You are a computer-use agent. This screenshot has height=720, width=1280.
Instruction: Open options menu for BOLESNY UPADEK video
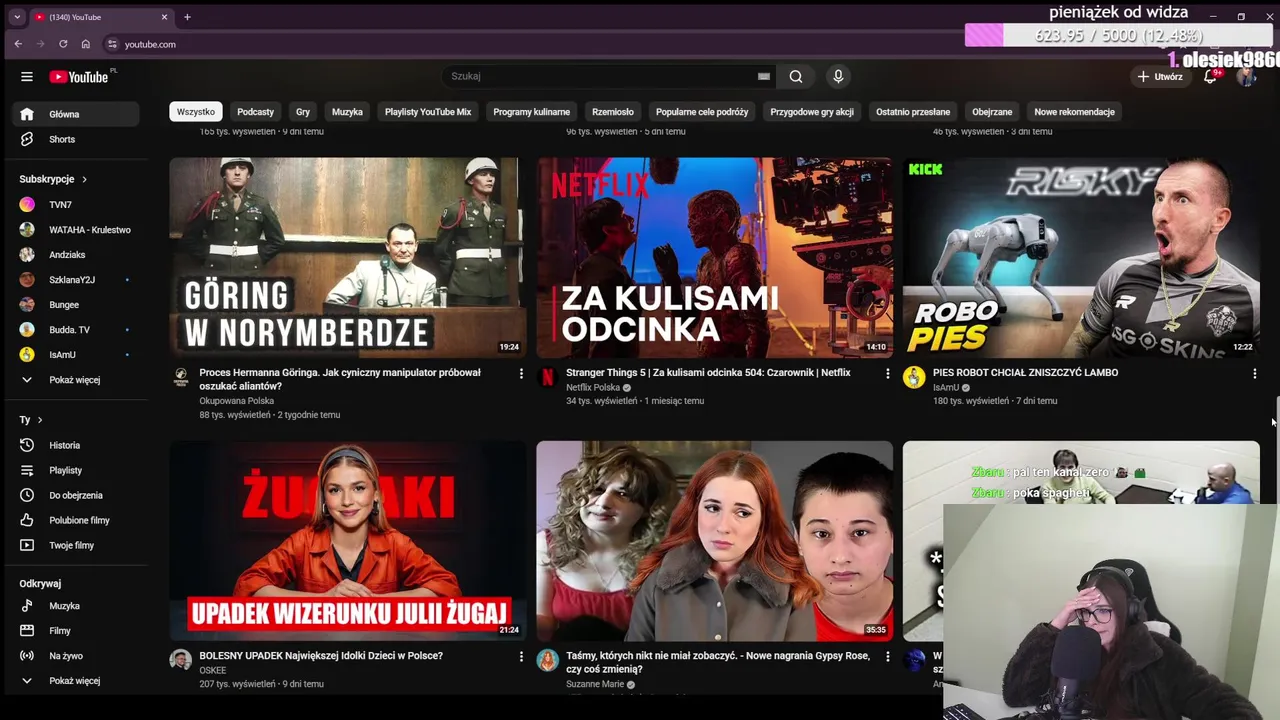pos(521,656)
